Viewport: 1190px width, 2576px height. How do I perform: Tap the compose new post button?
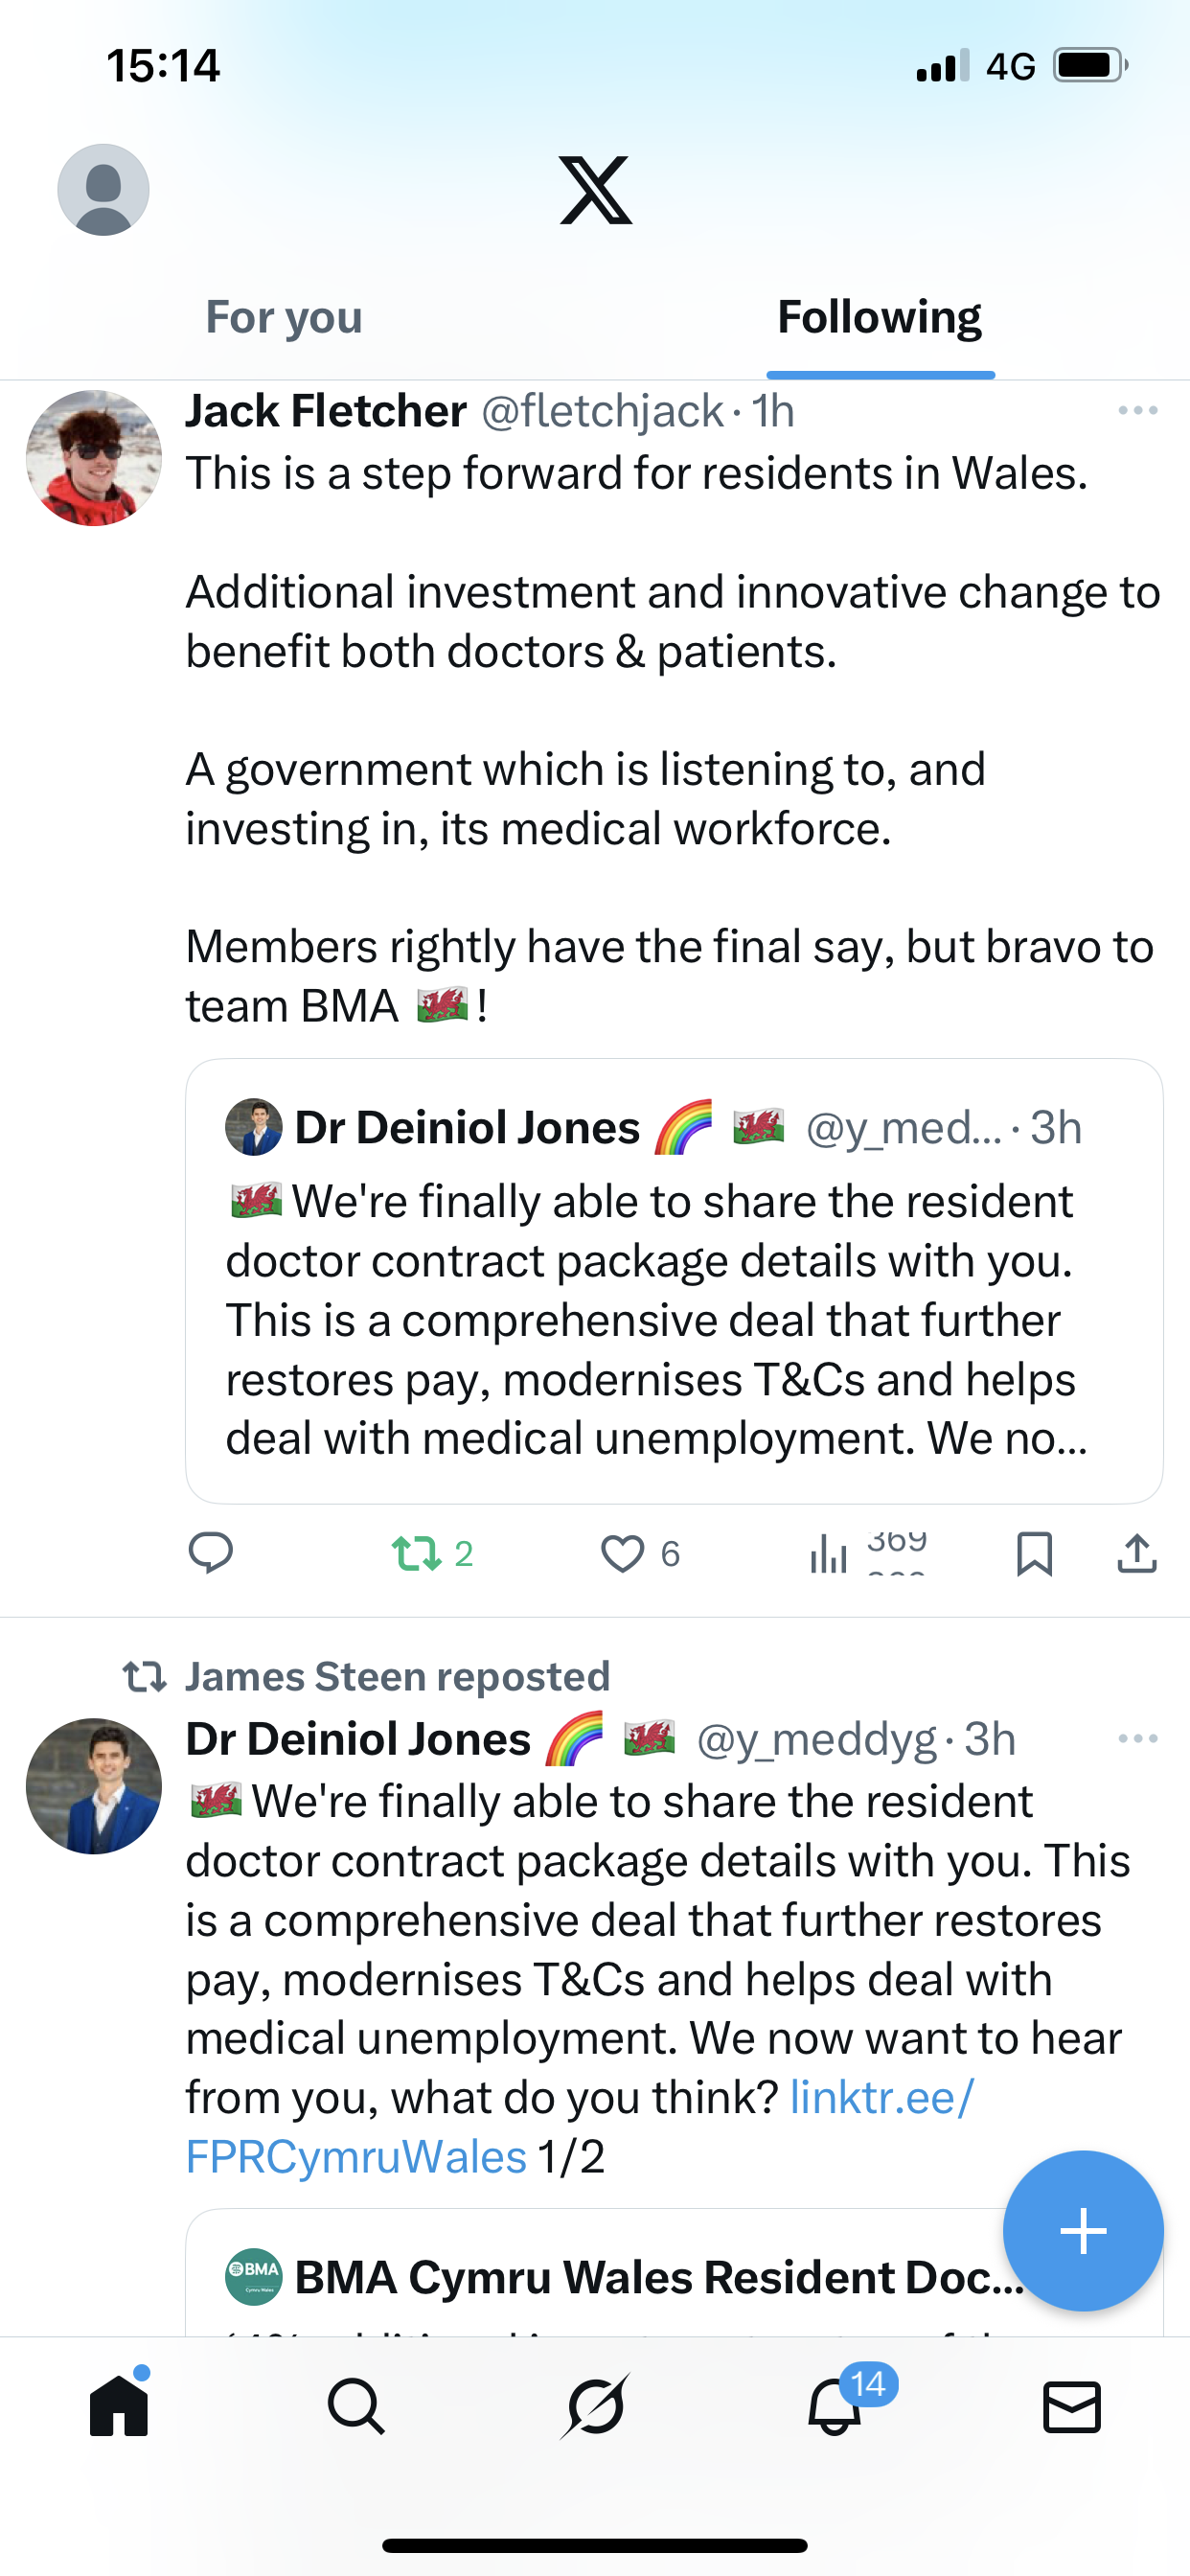click(1083, 2231)
